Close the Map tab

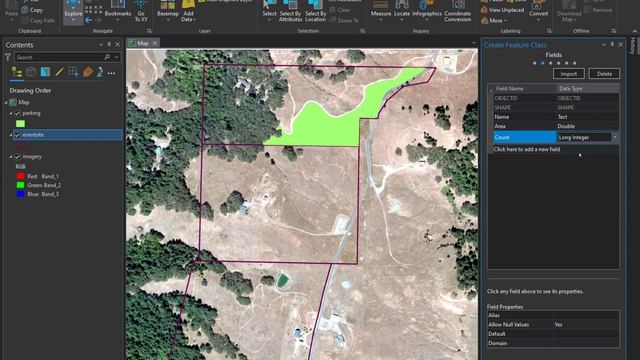pyautogui.click(x=155, y=43)
